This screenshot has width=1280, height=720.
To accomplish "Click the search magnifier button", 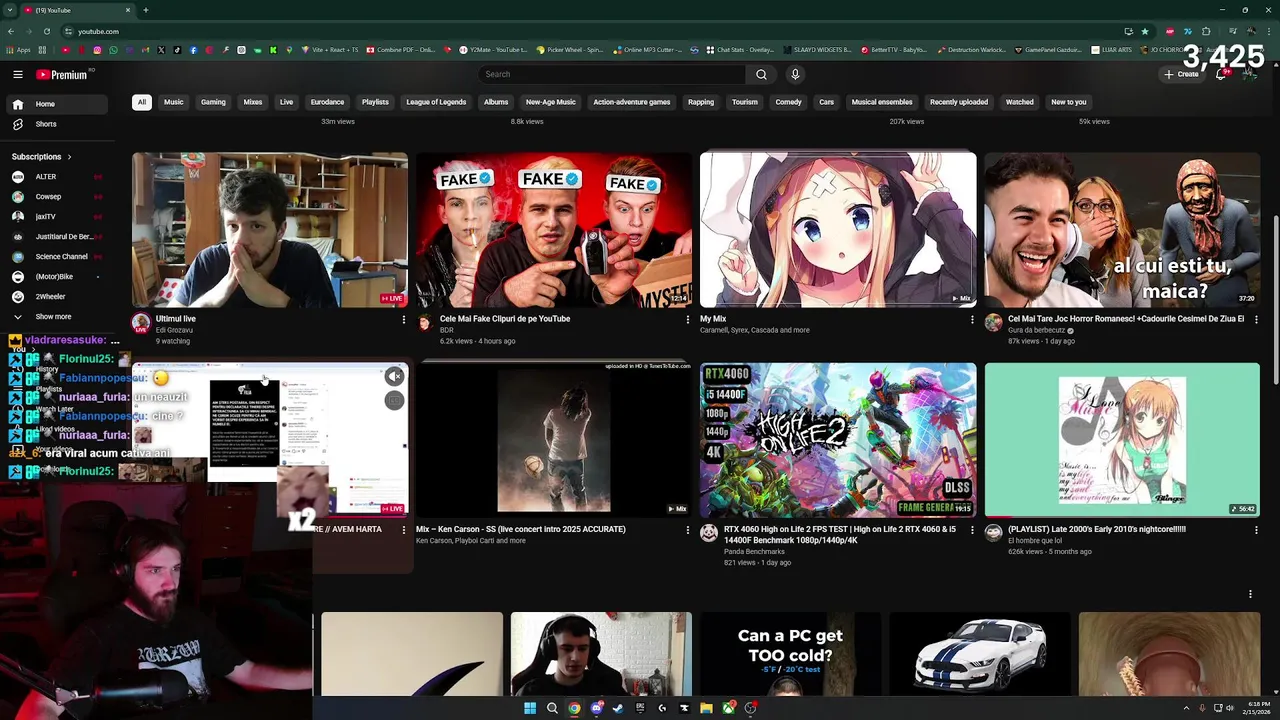I will click(761, 74).
